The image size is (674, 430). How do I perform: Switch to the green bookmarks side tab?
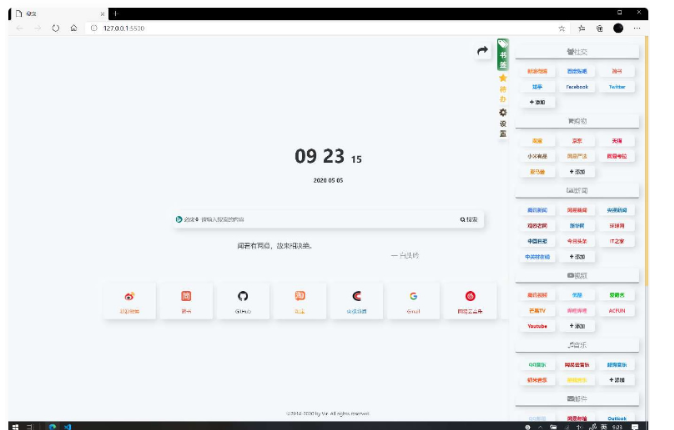coord(503,56)
